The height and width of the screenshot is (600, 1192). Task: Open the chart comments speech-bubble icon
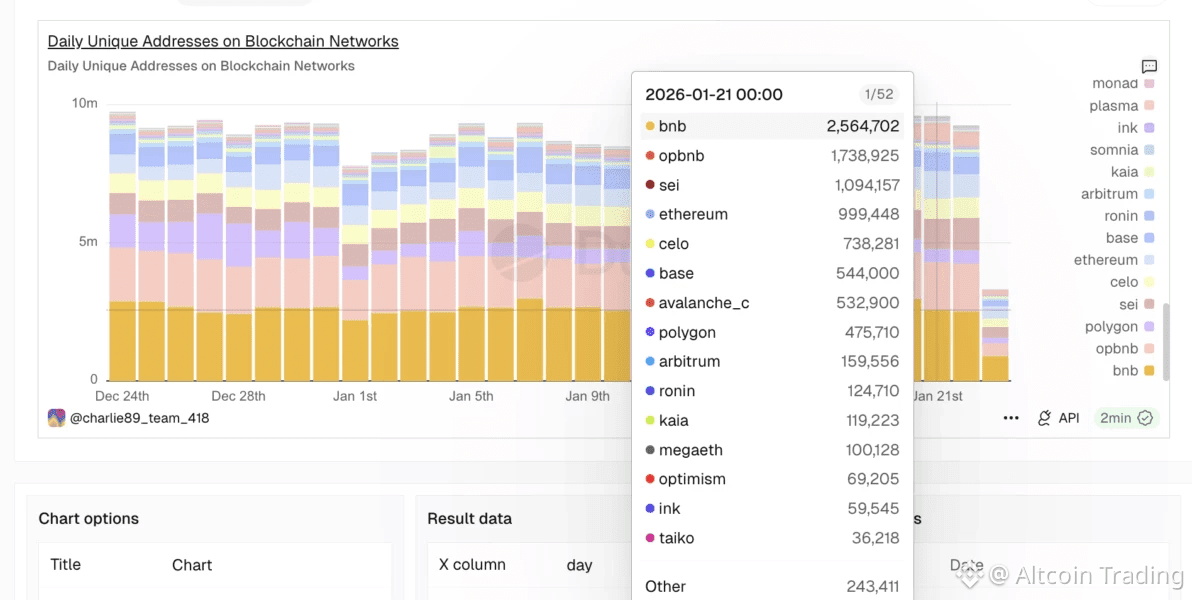(x=1149, y=66)
